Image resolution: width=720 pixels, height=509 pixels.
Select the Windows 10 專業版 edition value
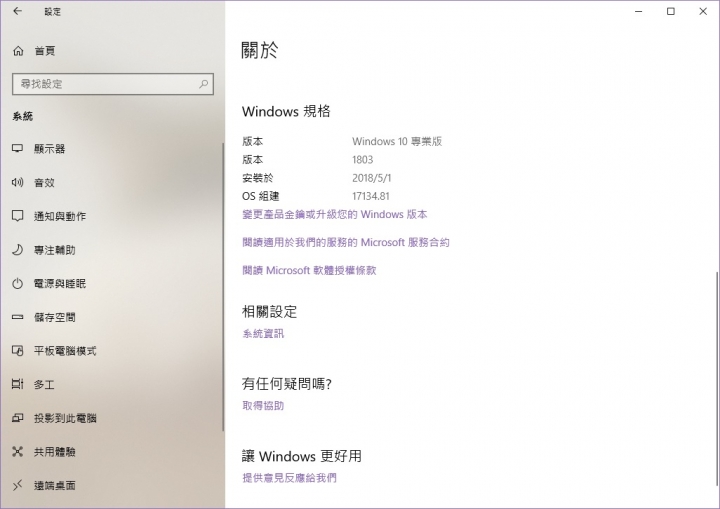tap(397, 141)
